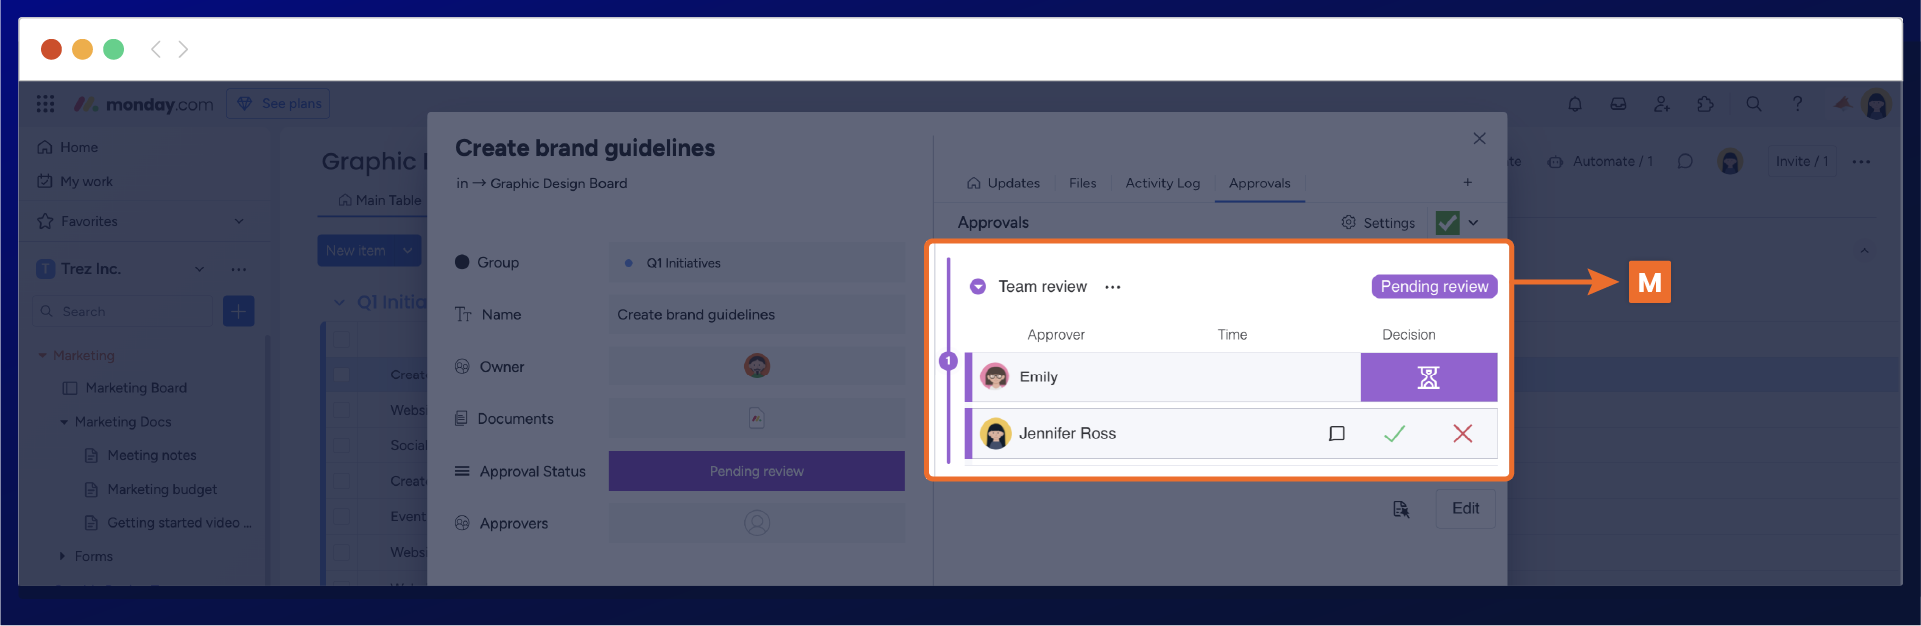Click the search magnifier in top bar
The image size is (1921, 626).
tap(1753, 104)
